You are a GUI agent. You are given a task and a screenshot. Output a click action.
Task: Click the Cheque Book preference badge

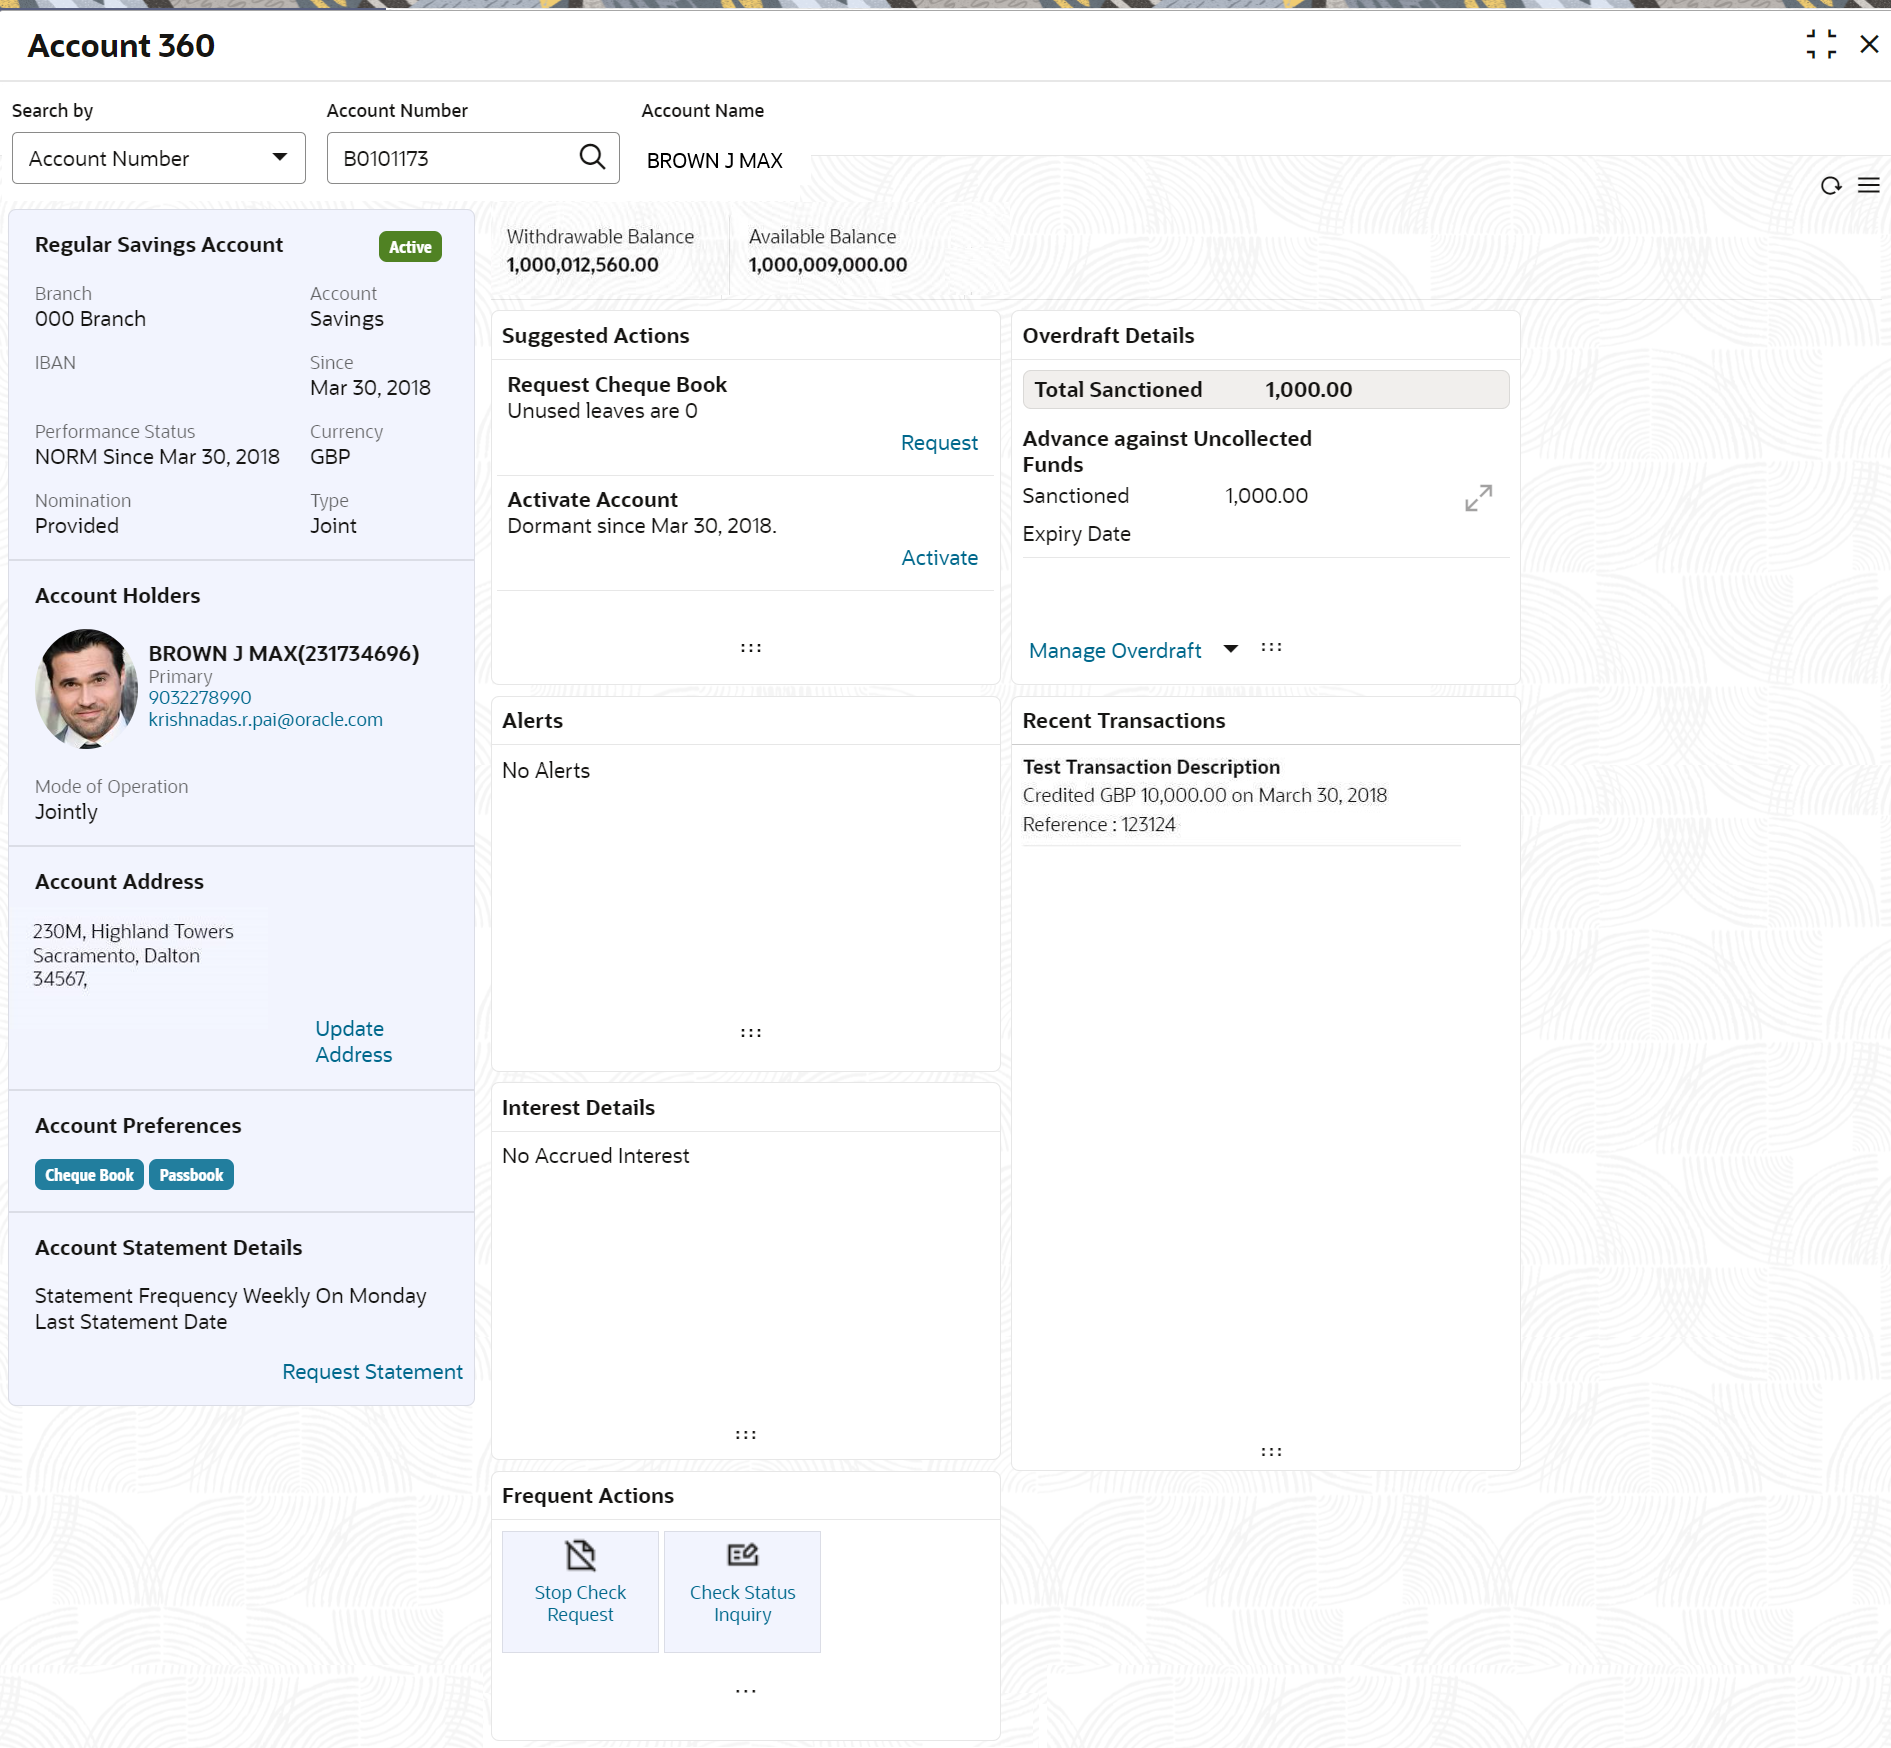coord(89,1174)
